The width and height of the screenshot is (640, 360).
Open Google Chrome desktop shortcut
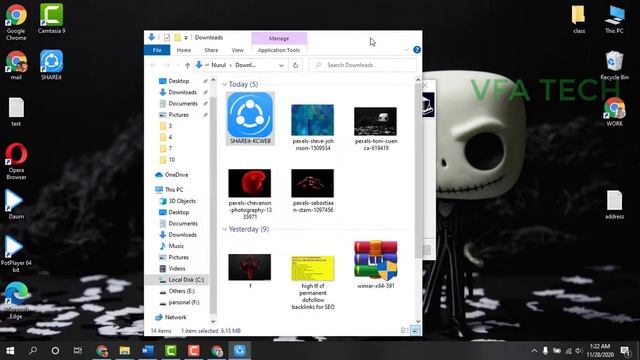click(16, 22)
